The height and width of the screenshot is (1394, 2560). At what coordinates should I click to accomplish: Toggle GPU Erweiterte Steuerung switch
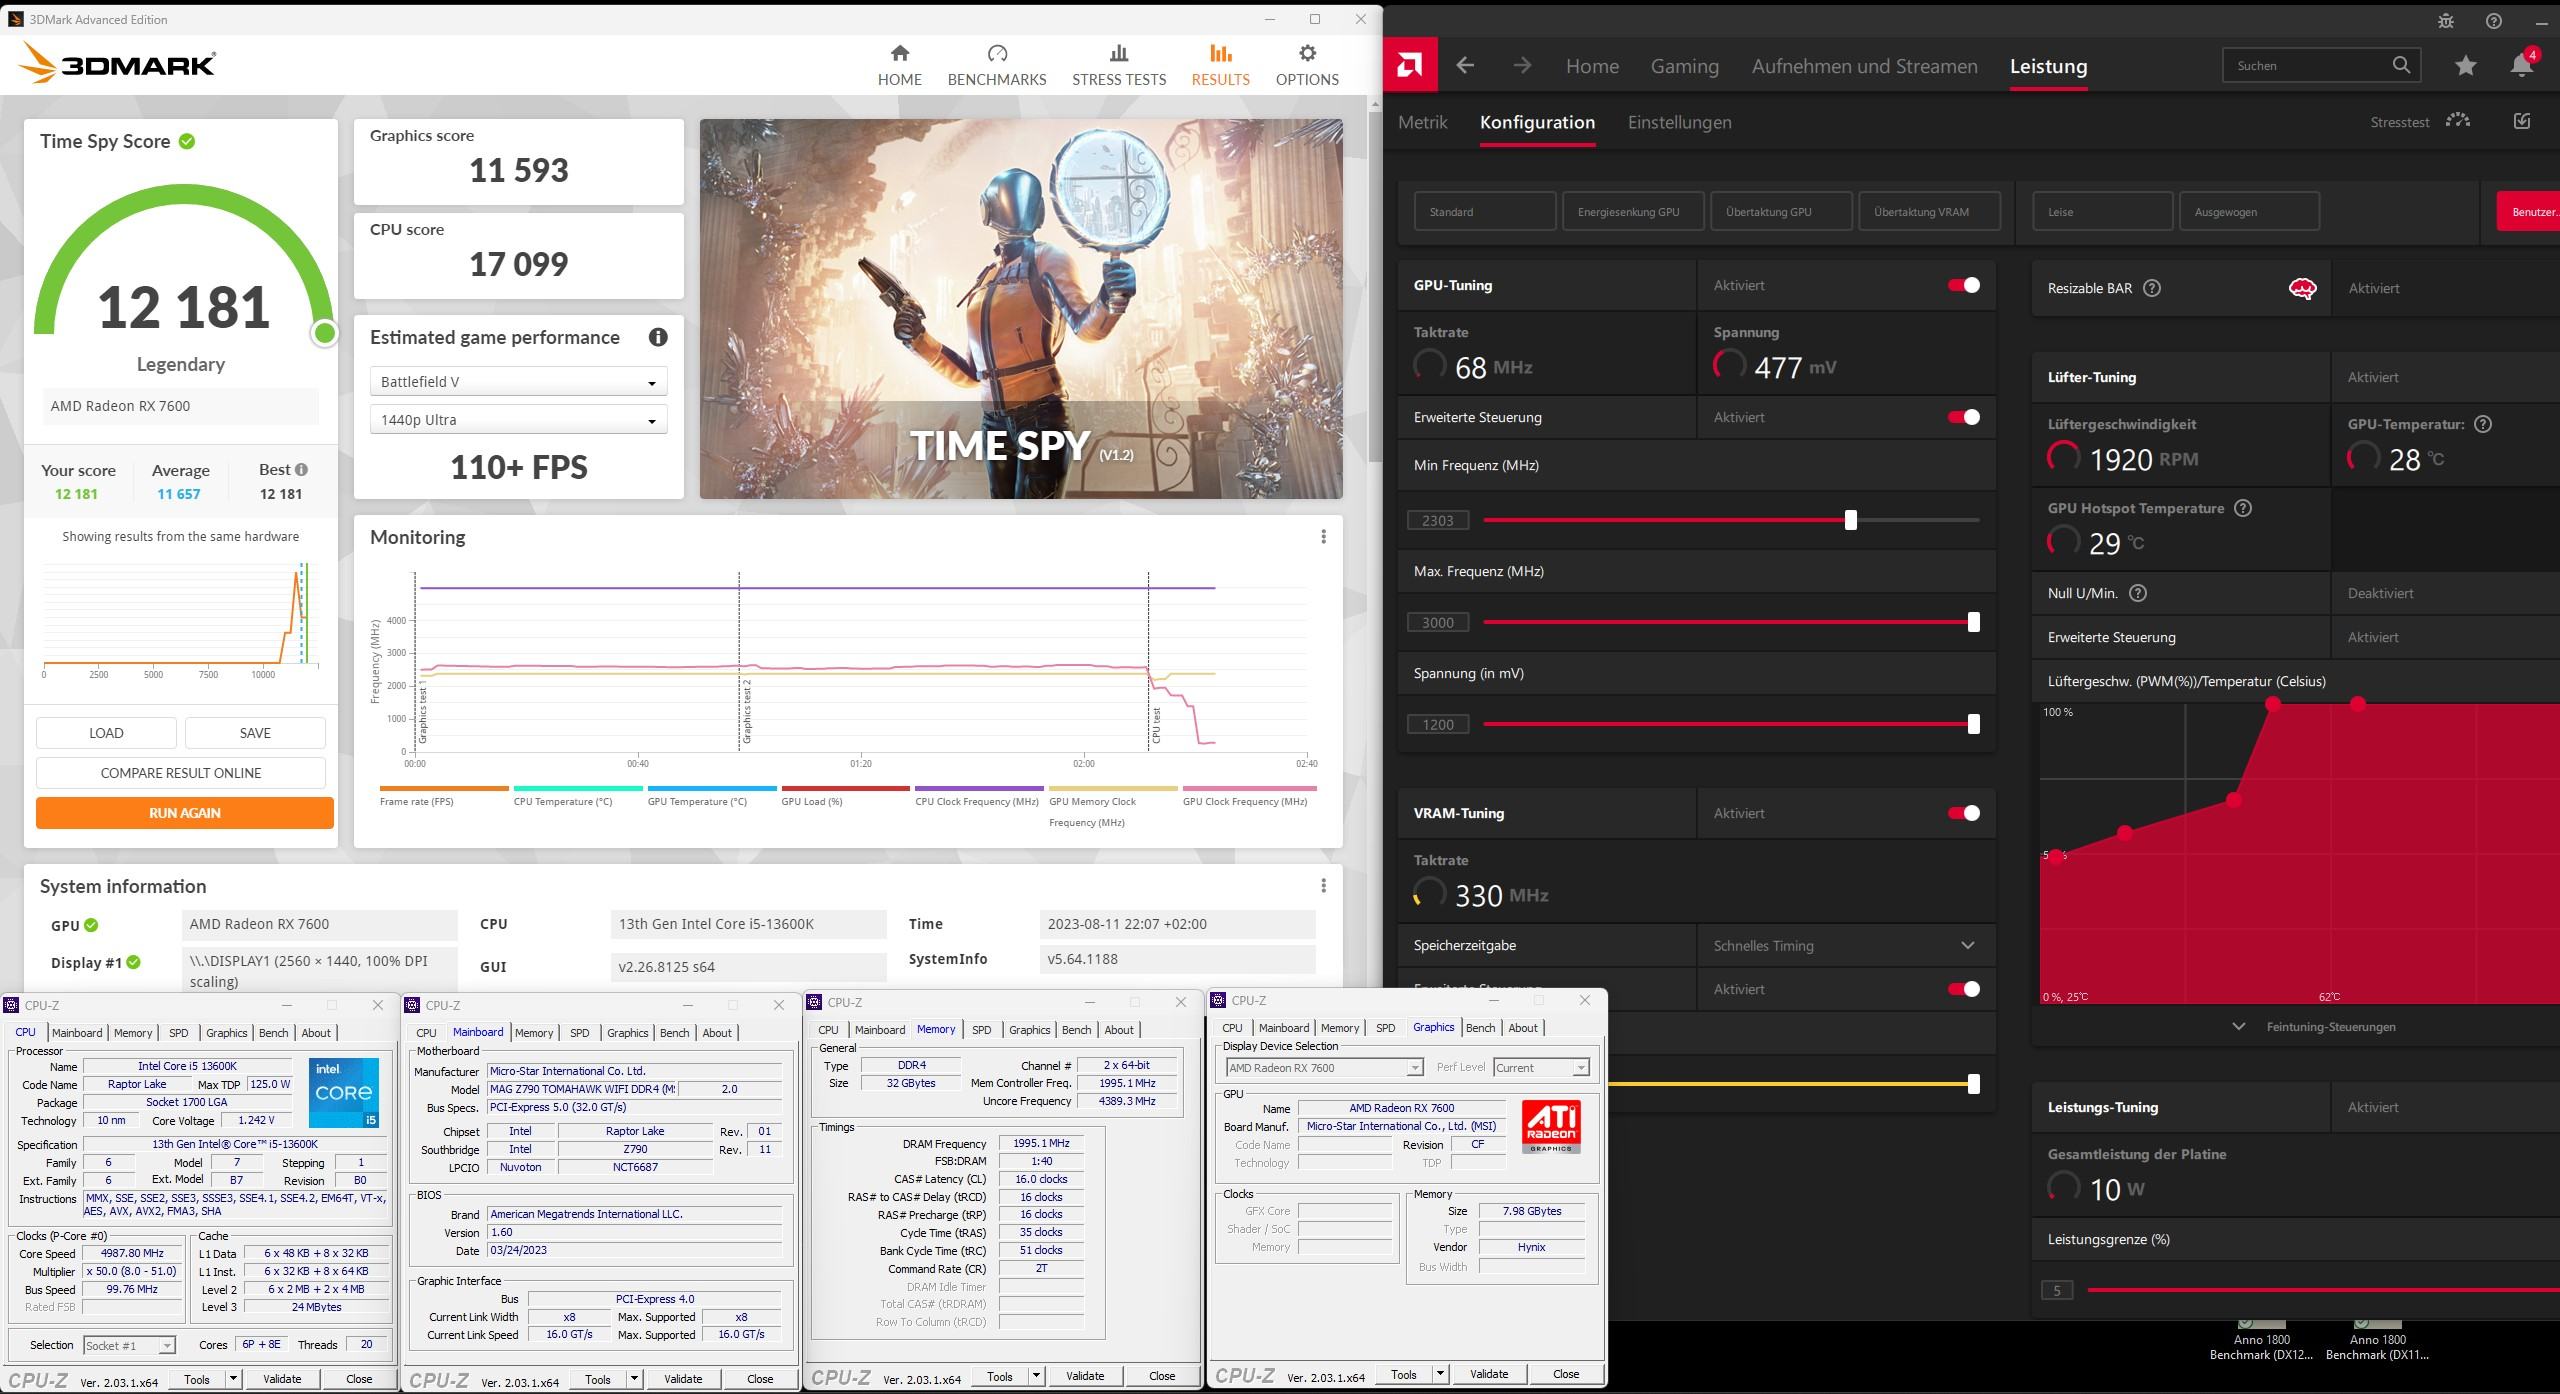(1963, 417)
